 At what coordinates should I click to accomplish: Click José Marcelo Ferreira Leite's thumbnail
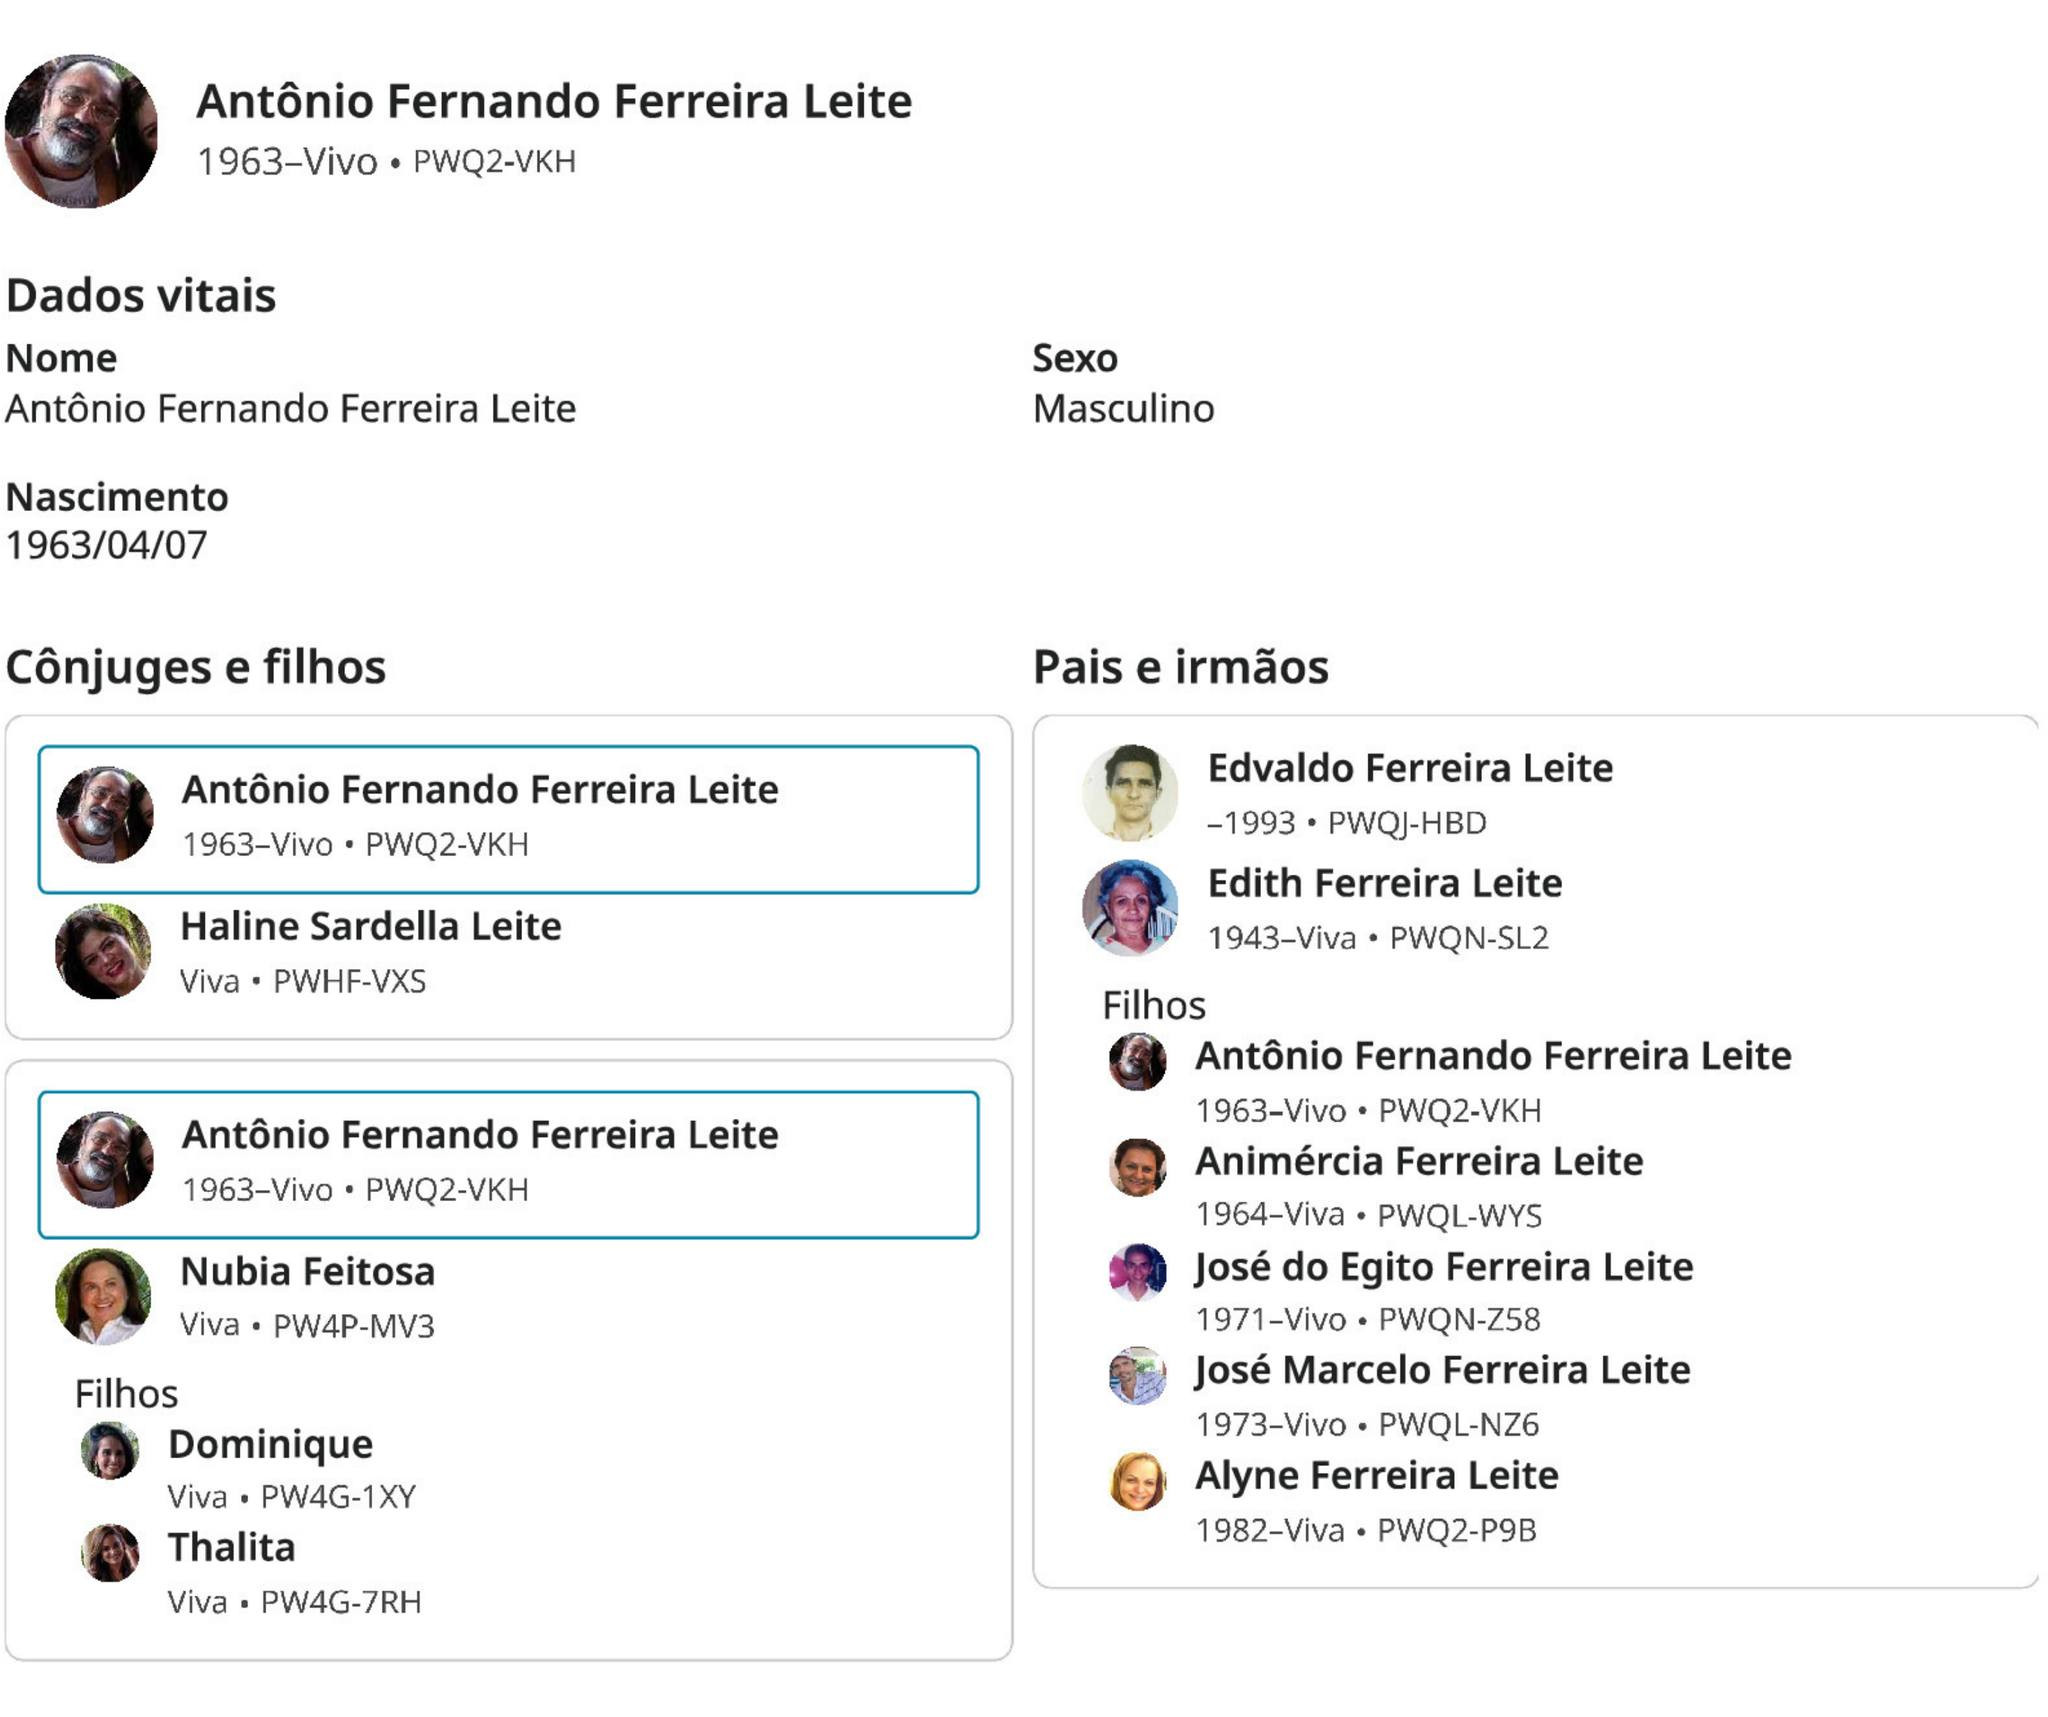[1138, 1376]
